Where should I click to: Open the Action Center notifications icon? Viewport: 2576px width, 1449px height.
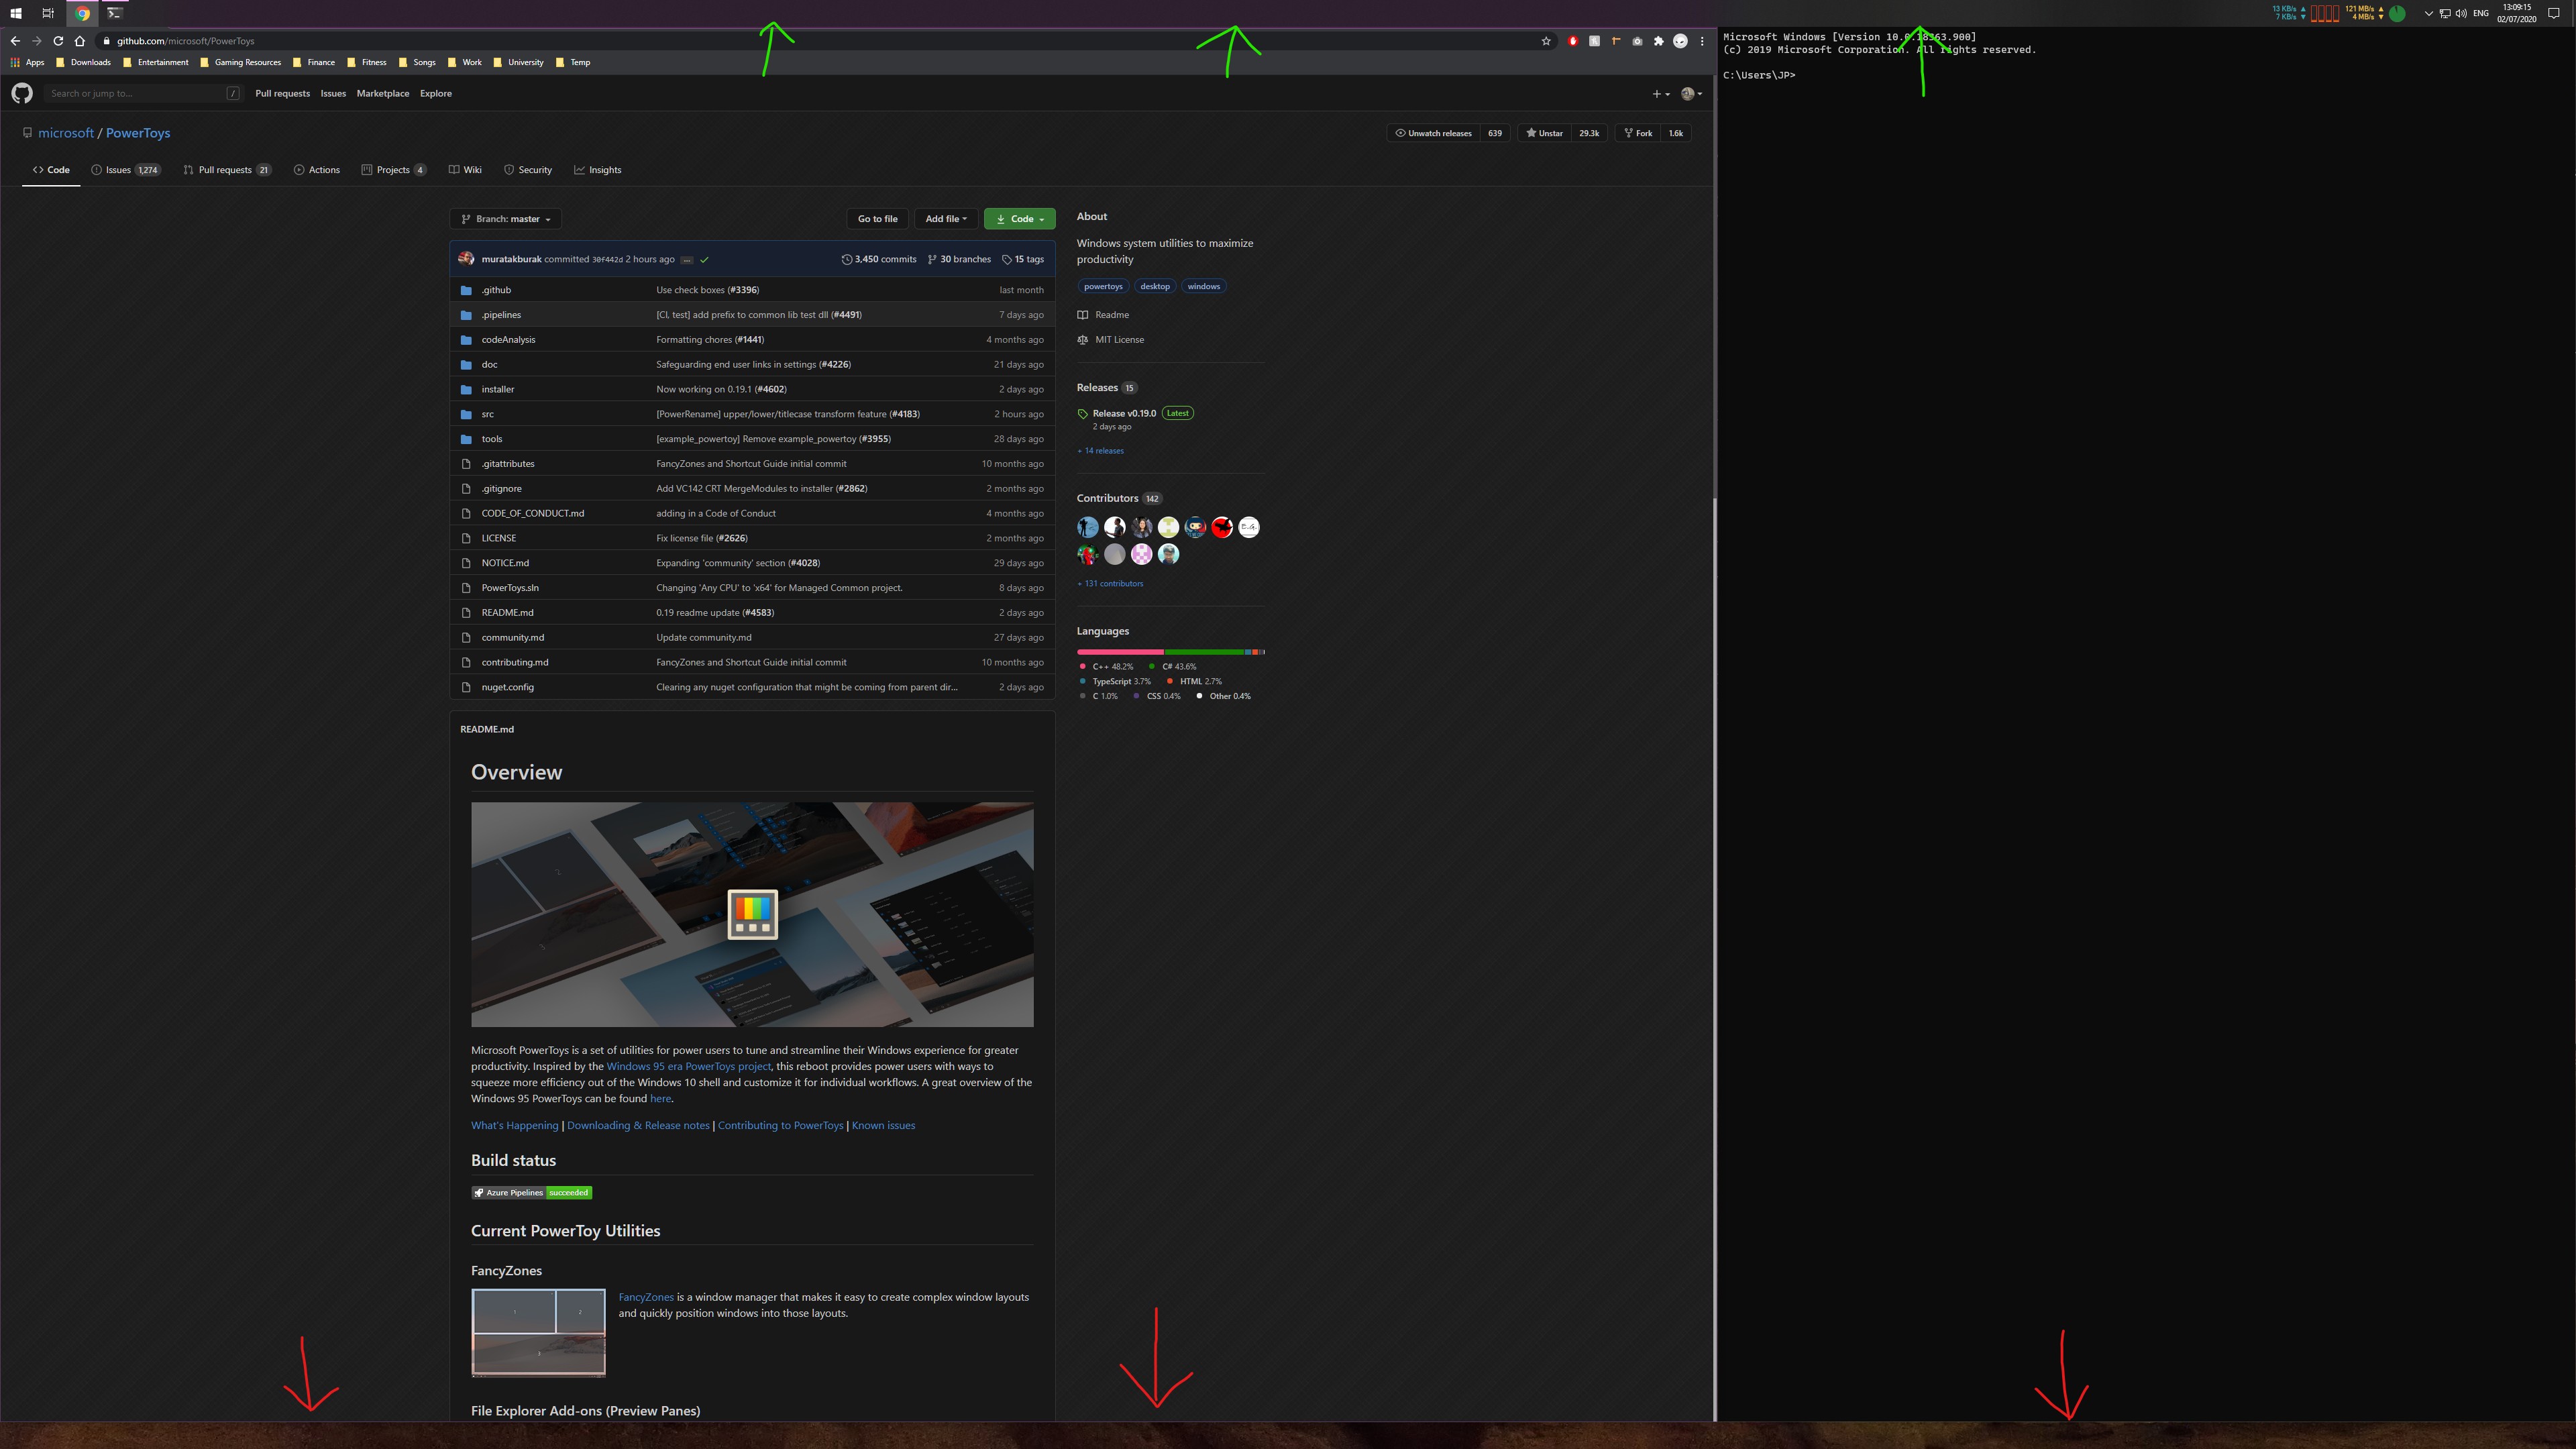(2554, 13)
